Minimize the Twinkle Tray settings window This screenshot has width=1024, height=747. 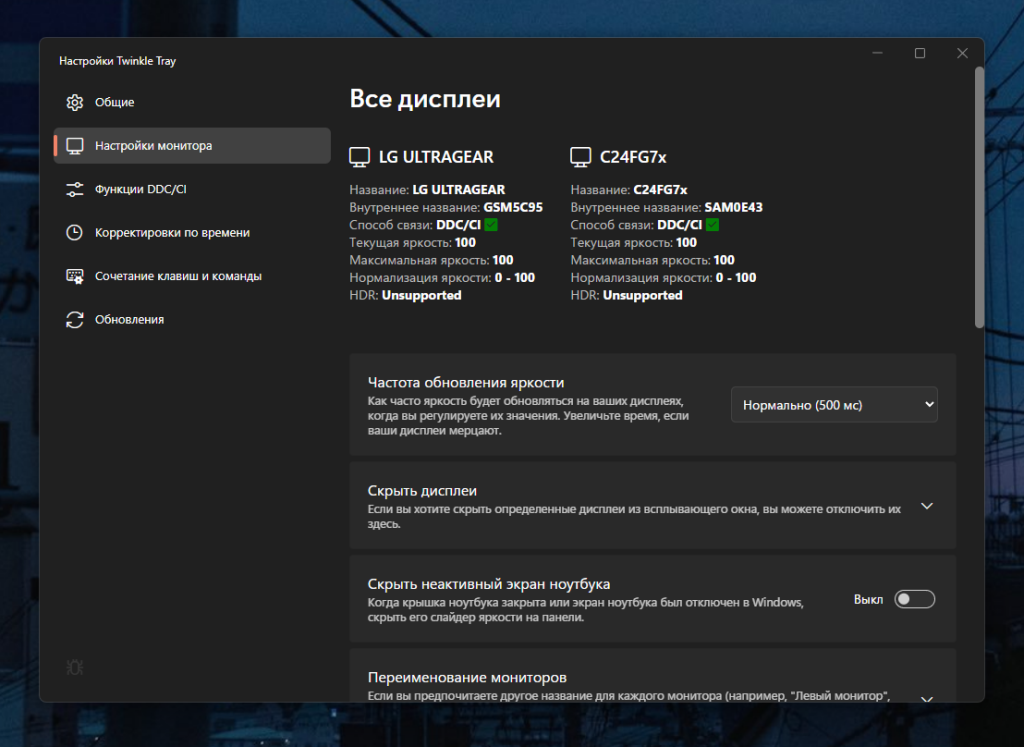[877, 53]
